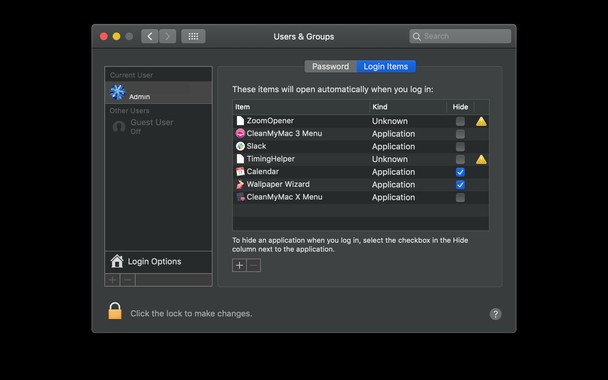This screenshot has width=608, height=380.
Task: Select the CleanMyMac X Menu row name
Action: pos(284,197)
